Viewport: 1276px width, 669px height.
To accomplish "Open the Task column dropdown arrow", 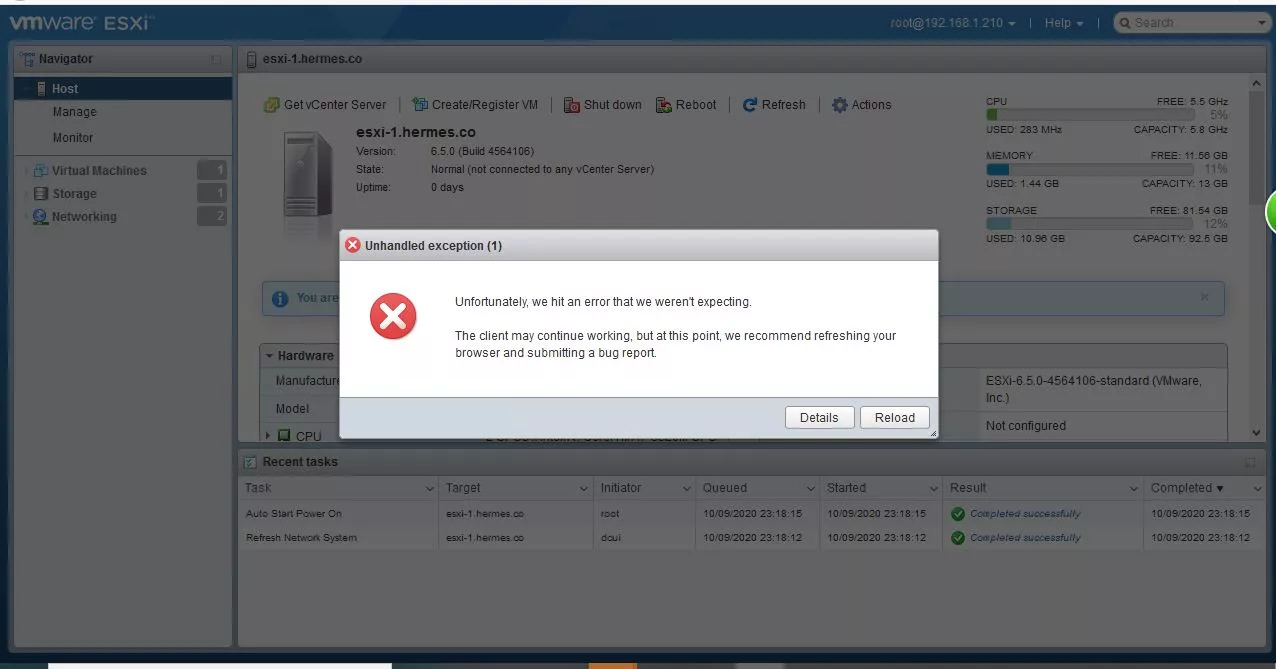I will [x=430, y=489].
